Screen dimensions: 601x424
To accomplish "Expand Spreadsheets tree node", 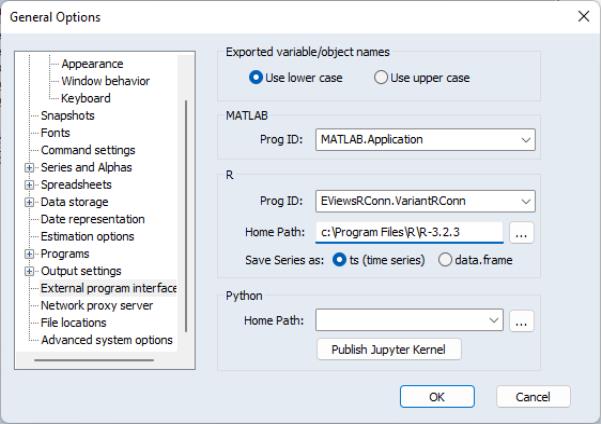I will pyautogui.click(x=30, y=185).
